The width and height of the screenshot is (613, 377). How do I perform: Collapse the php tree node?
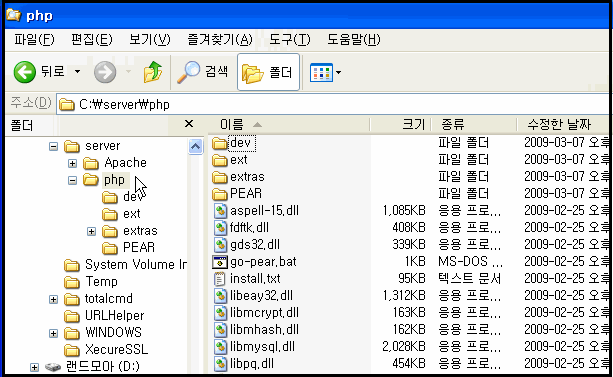72,180
